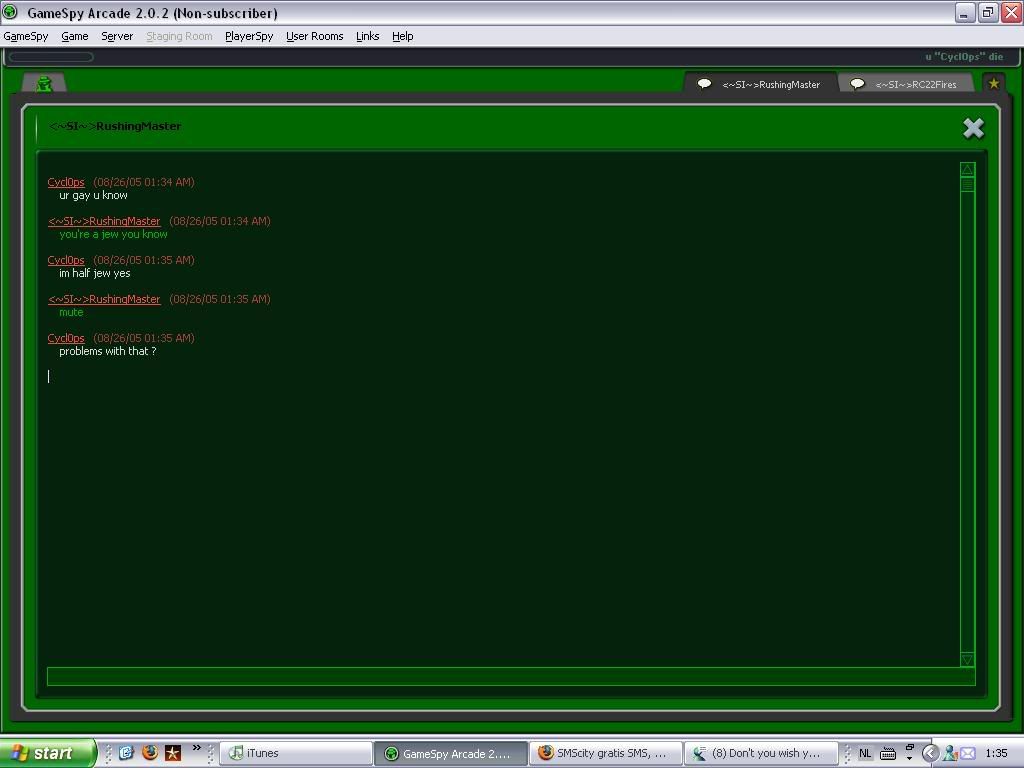This screenshot has height=768, width=1024.
Task: Open the 'Don't you wish y...' taskbar window
Action: [x=760, y=753]
